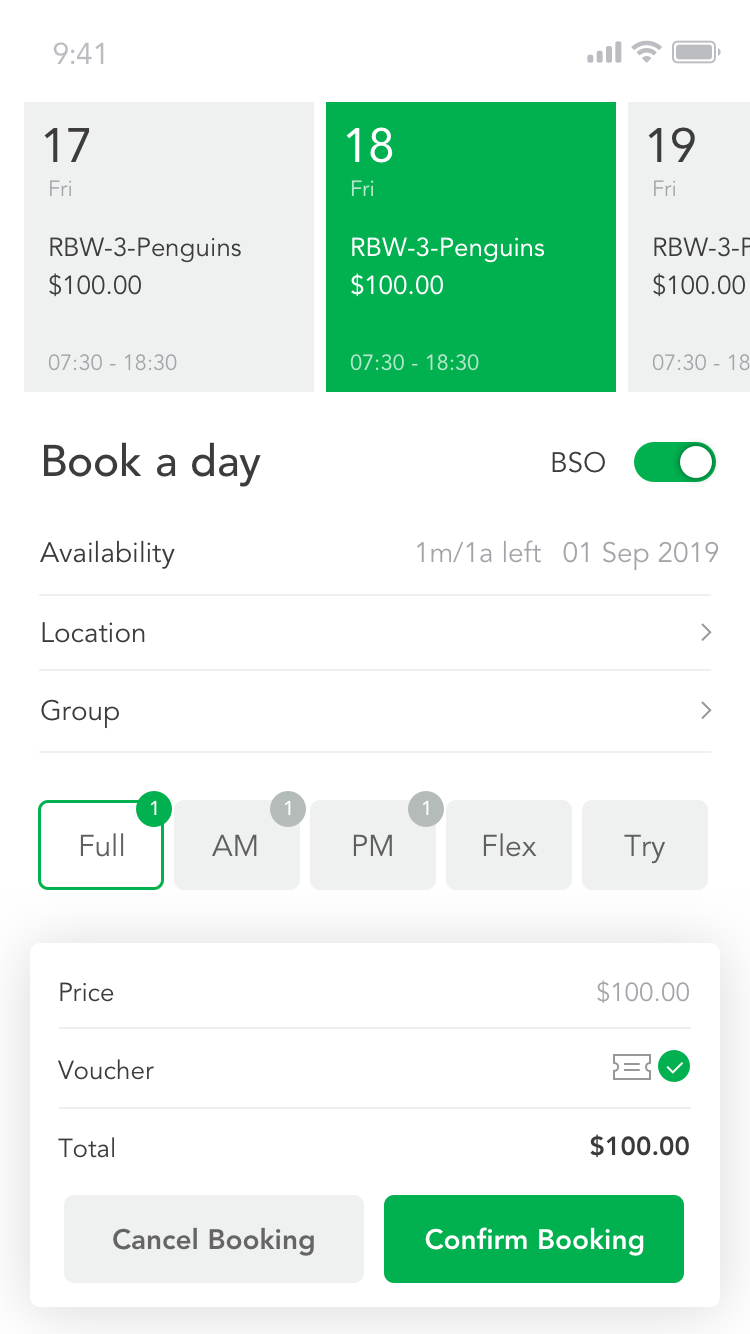Toggle the BSO switch off

[x=675, y=462]
